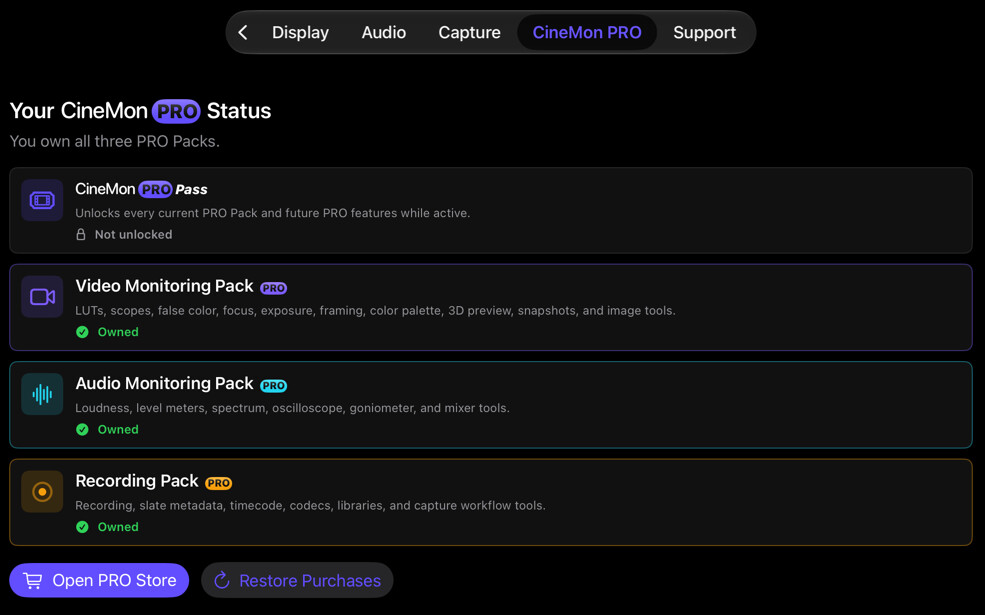The width and height of the screenshot is (985, 615).
Task: Open the PRO Store
Action: [99, 580]
